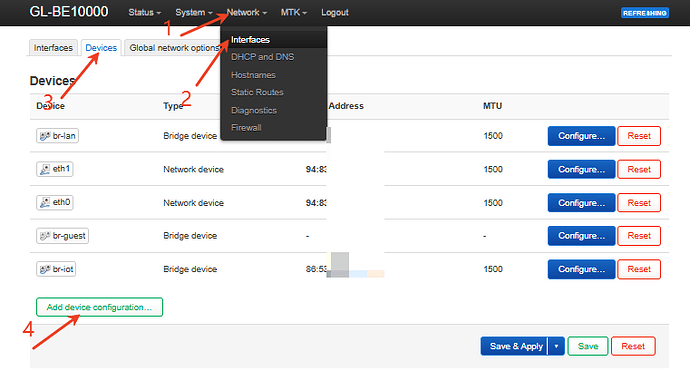Screen dimensions: 690x370
Task: Click the green Save button
Action: (588, 347)
